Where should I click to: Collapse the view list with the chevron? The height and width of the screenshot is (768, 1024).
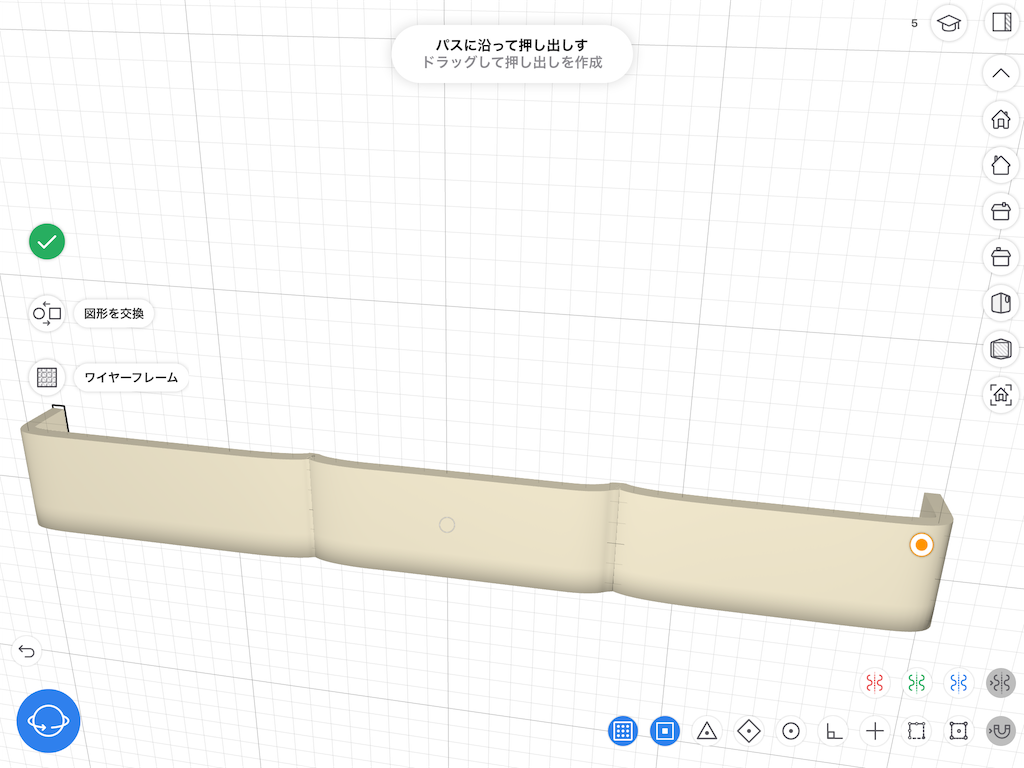coord(1000,73)
